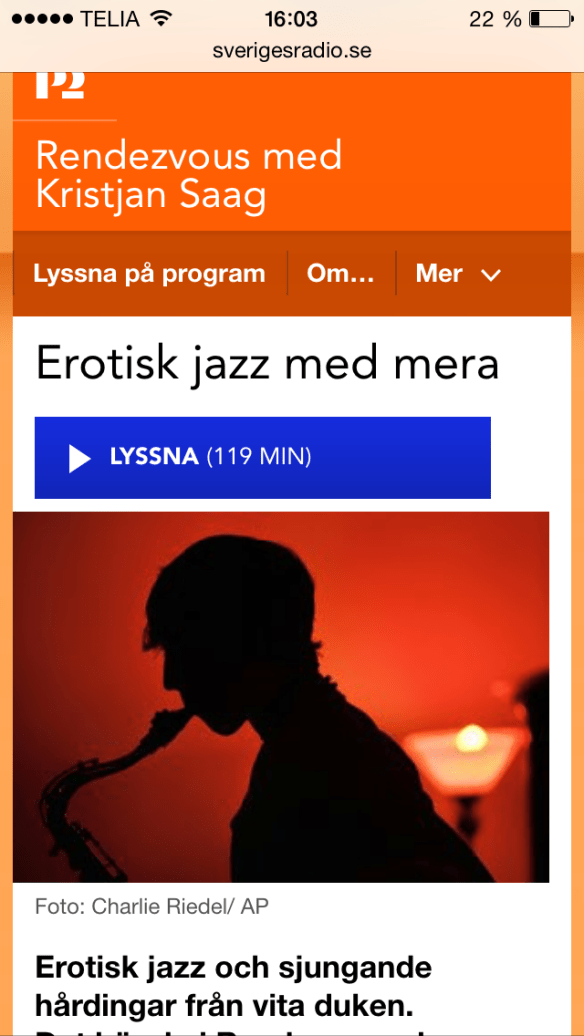Viewport: 584px width, 1036px height.
Task: Tap the P2 channel logo
Action: (x=60, y=85)
